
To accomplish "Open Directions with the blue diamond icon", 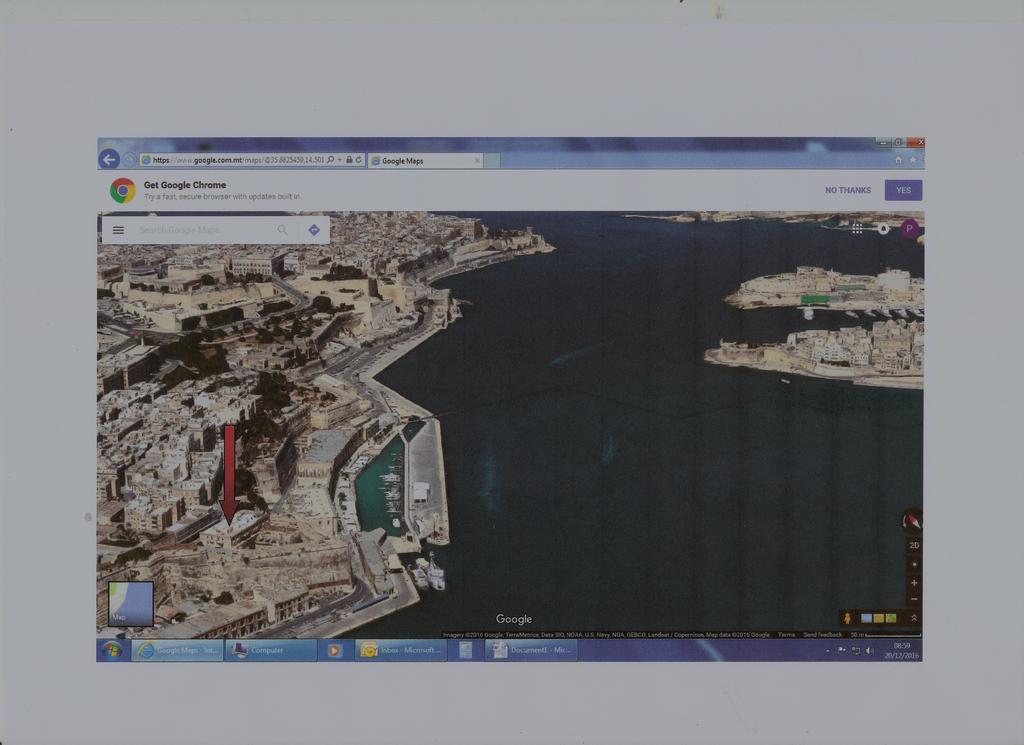I will [314, 230].
